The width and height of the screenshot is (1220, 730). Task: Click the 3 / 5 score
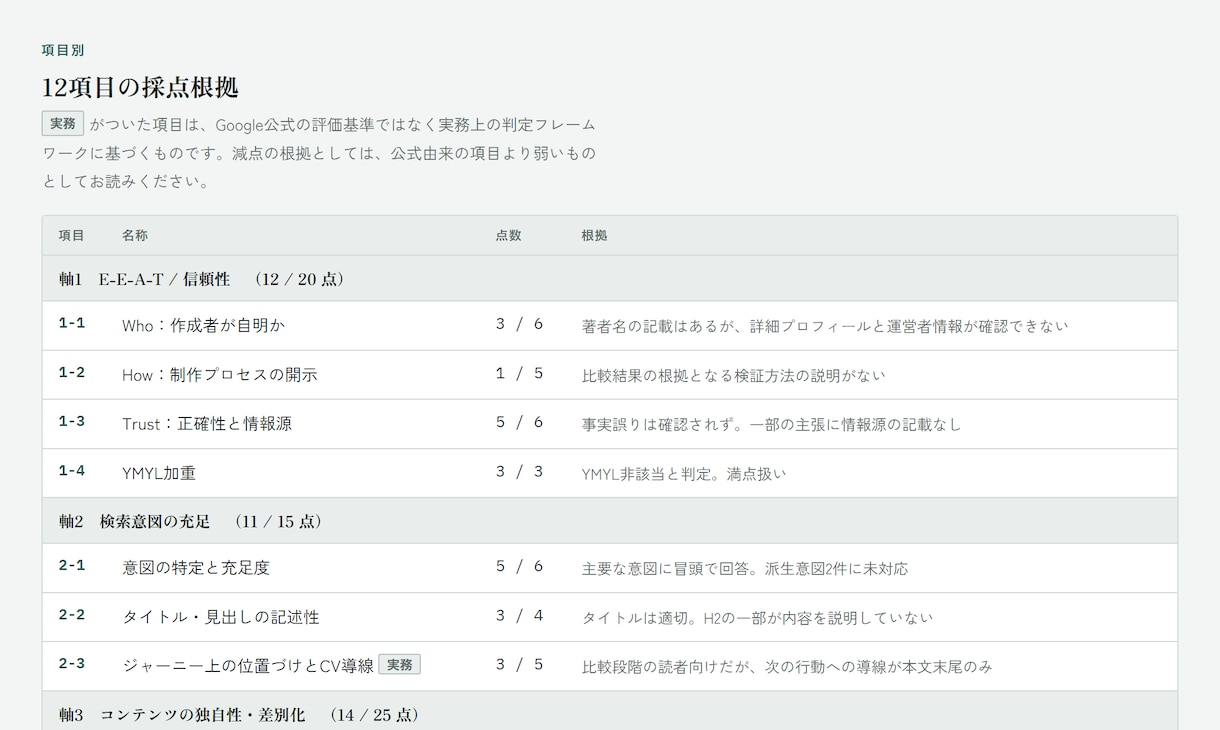[519, 664]
